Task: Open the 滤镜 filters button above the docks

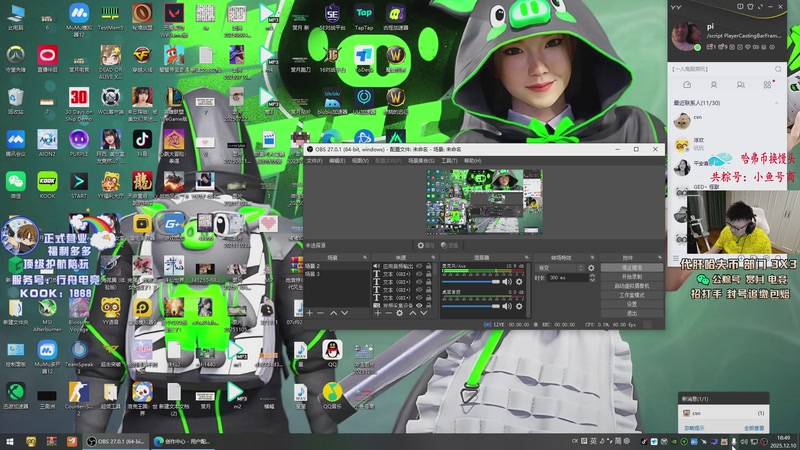Action: pos(449,245)
